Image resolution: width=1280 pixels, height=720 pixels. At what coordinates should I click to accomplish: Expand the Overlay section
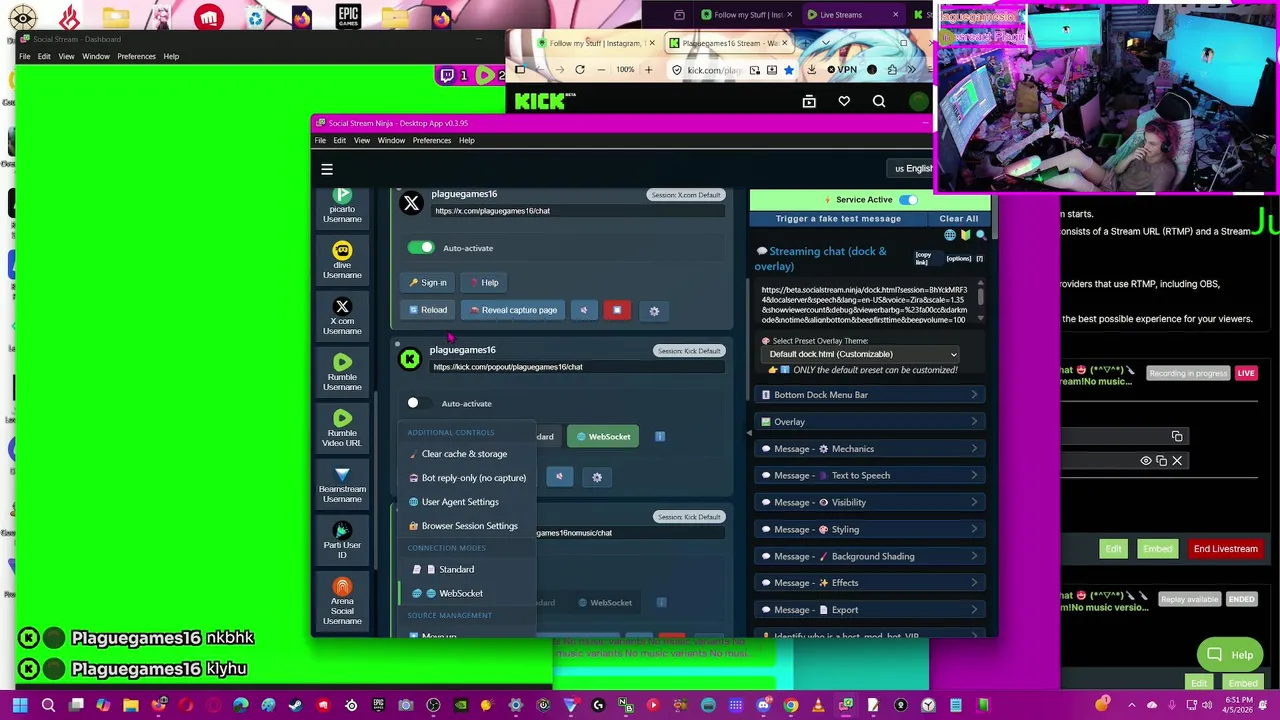coord(869,422)
